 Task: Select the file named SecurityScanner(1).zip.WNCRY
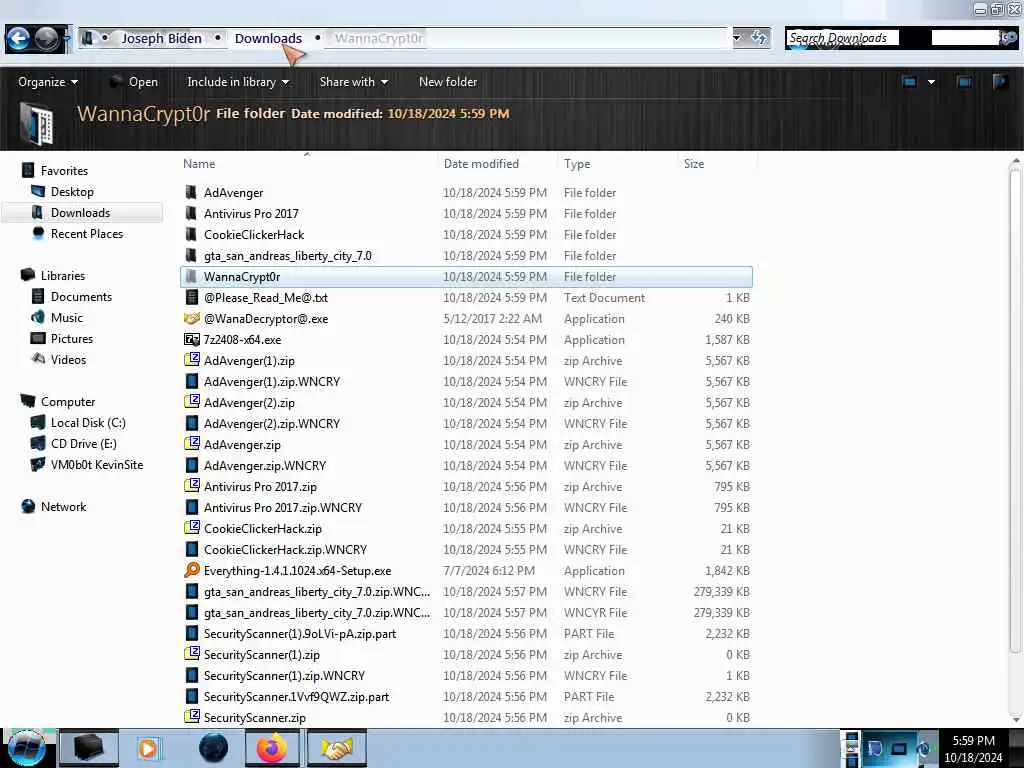(284, 675)
